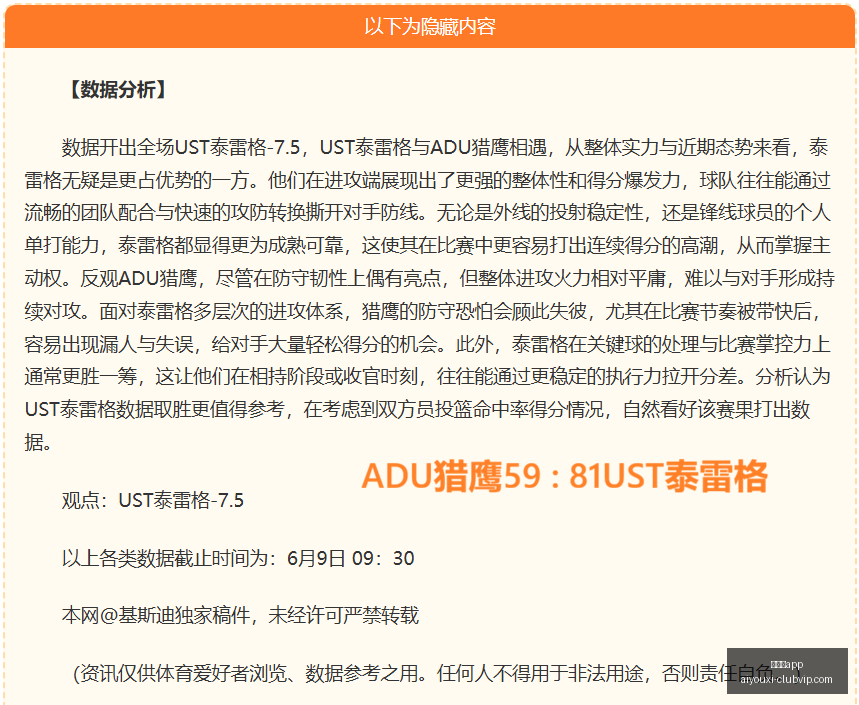Screen dimensions: 859x705
Task: Click paragraph line starting '通常更胜一筹'
Action: pos(428,377)
